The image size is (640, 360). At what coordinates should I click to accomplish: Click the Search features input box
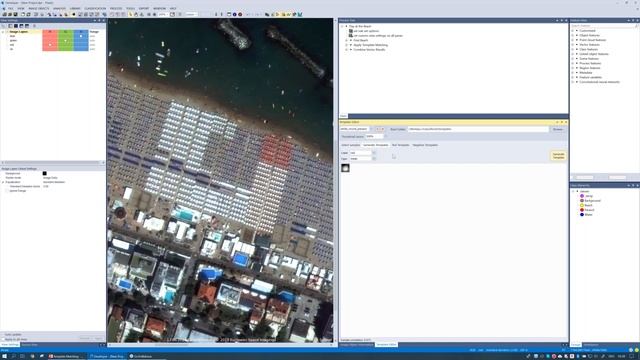[602, 26]
